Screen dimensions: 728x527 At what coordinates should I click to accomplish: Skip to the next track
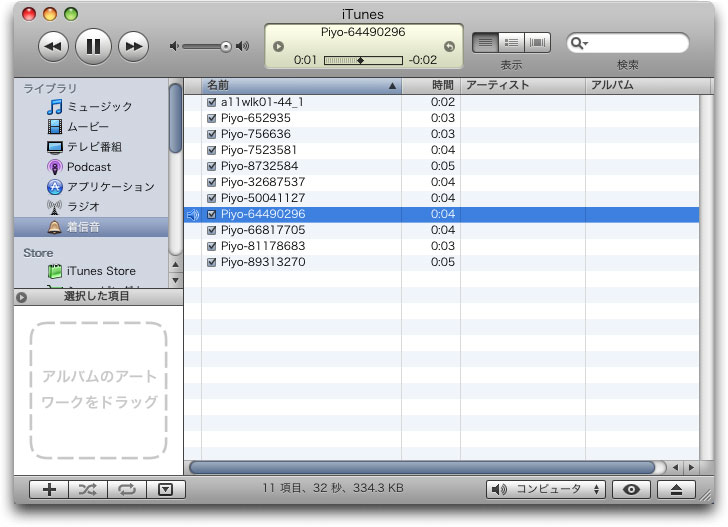133,46
